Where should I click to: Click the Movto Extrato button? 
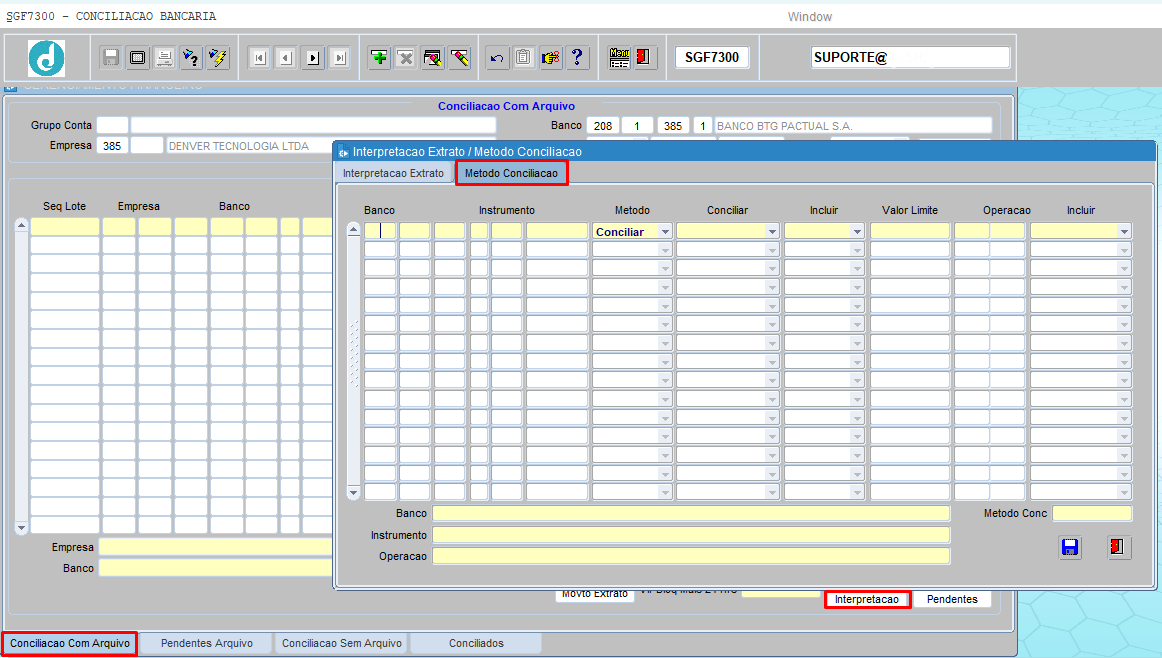(x=595, y=595)
